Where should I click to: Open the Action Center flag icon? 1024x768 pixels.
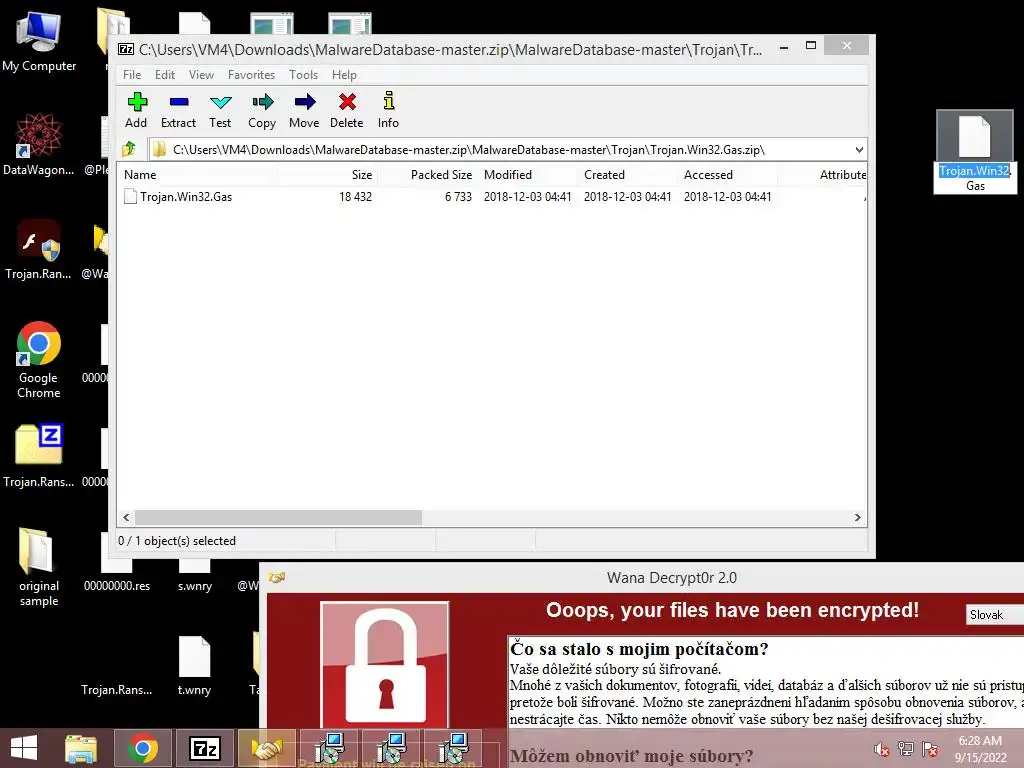coord(930,749)
